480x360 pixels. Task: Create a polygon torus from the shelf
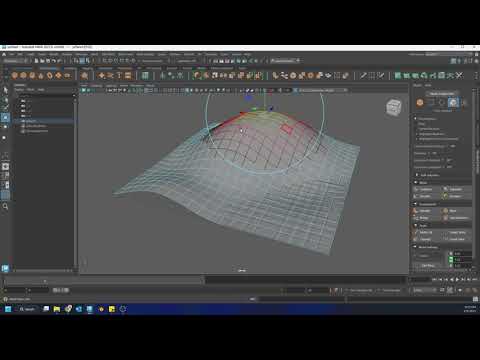click(x=49, y=76)
